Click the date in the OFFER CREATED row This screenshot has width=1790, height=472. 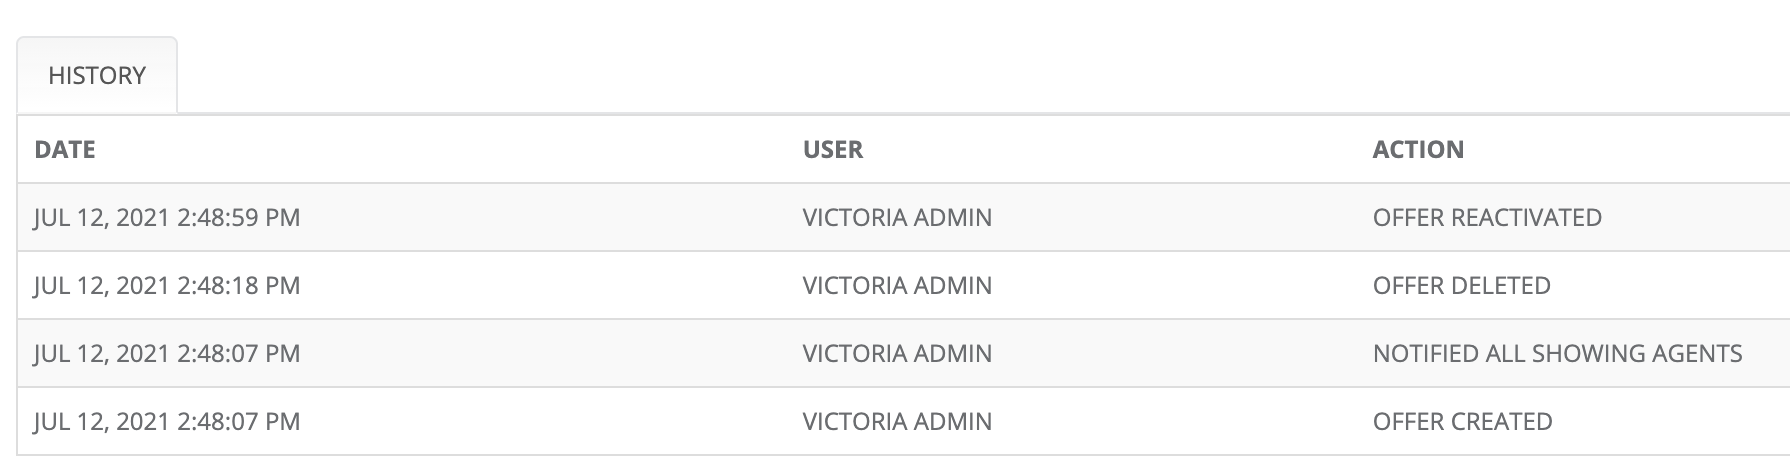pos(167,422)
